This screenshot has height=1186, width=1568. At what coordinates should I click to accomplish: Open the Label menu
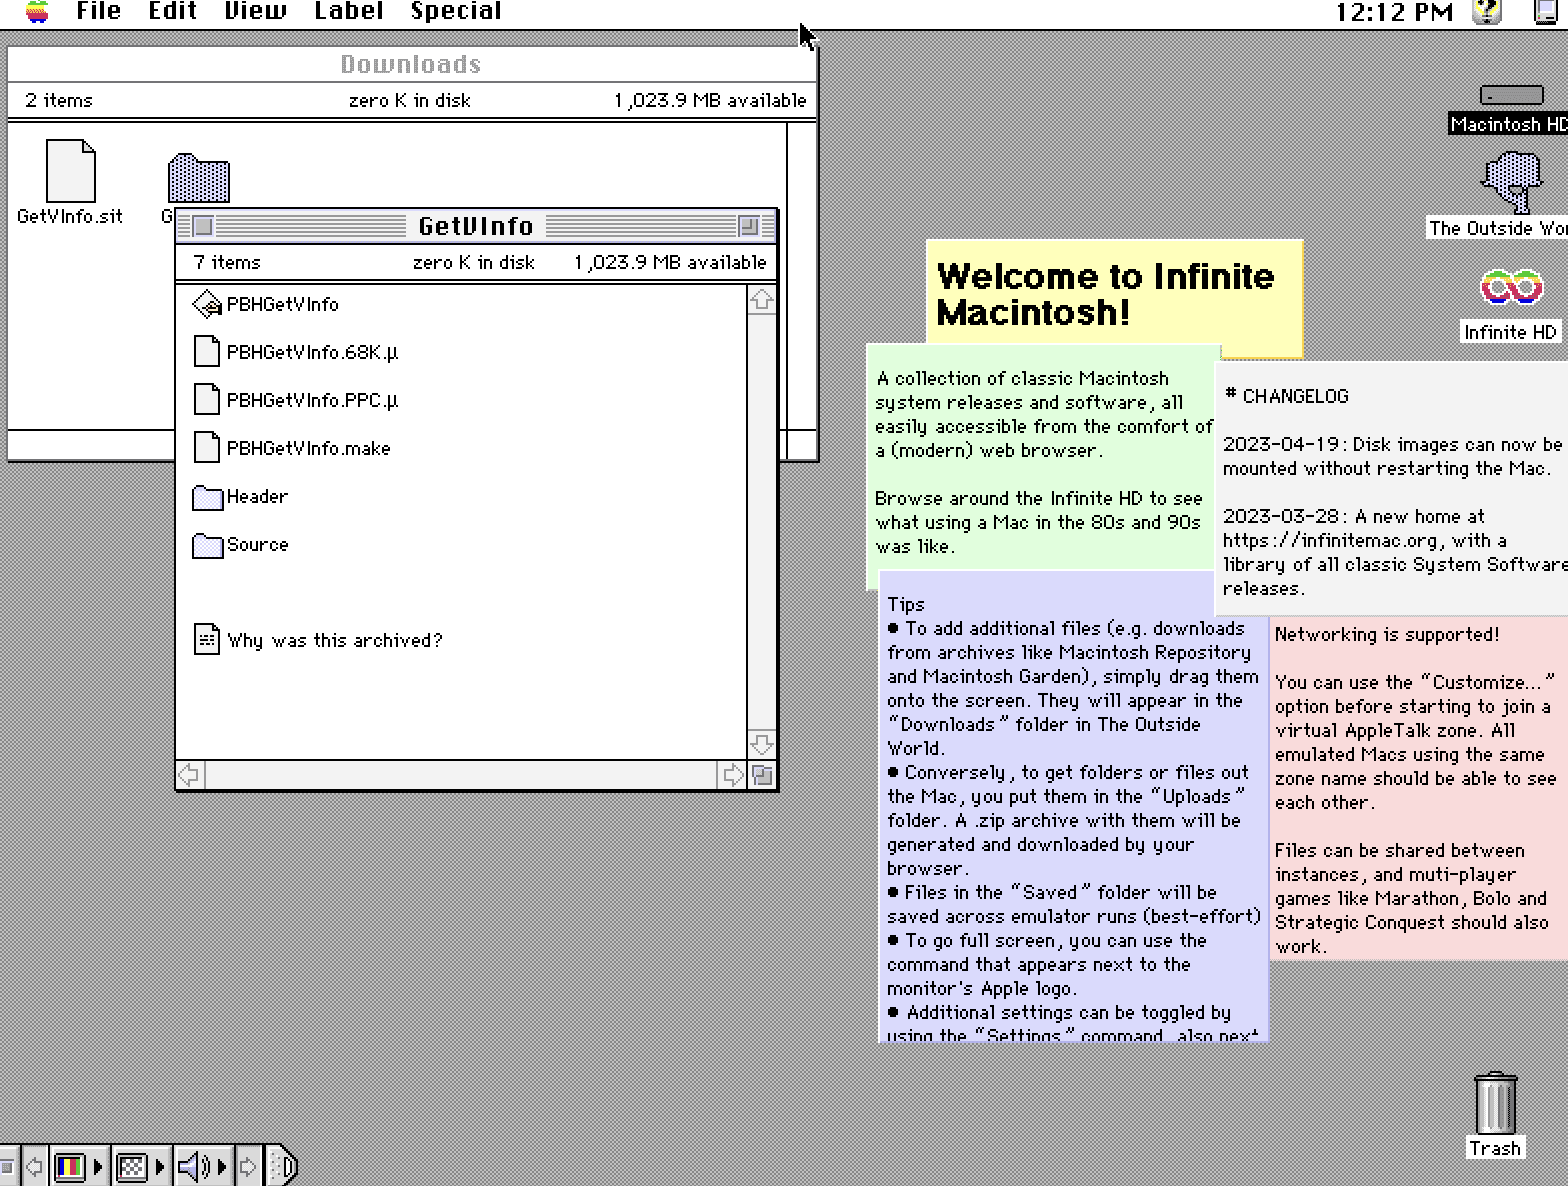coord(348,12)
